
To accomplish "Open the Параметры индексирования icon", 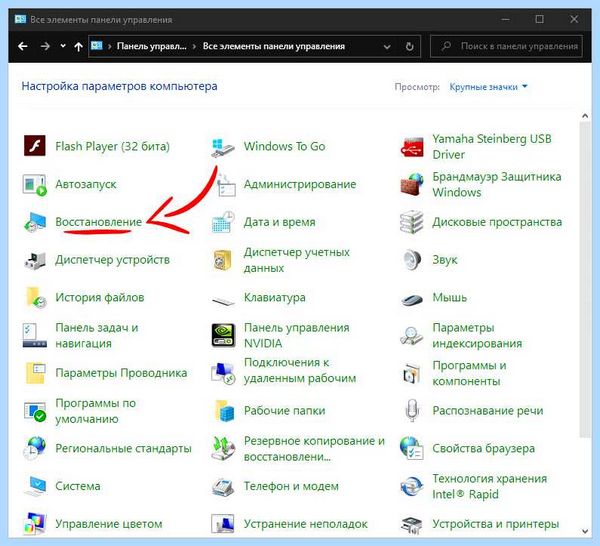I will pyautogui.click(x=412, y=336).
